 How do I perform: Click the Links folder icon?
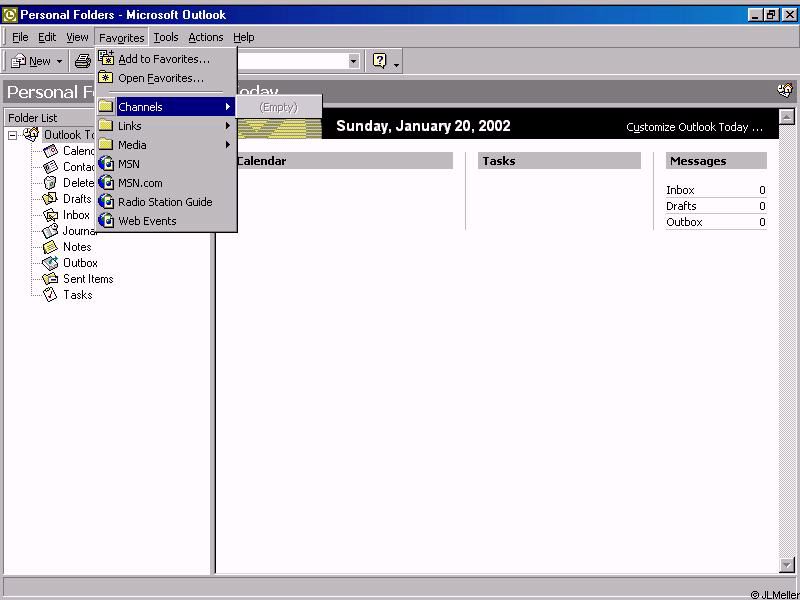[x=106, y=126]
